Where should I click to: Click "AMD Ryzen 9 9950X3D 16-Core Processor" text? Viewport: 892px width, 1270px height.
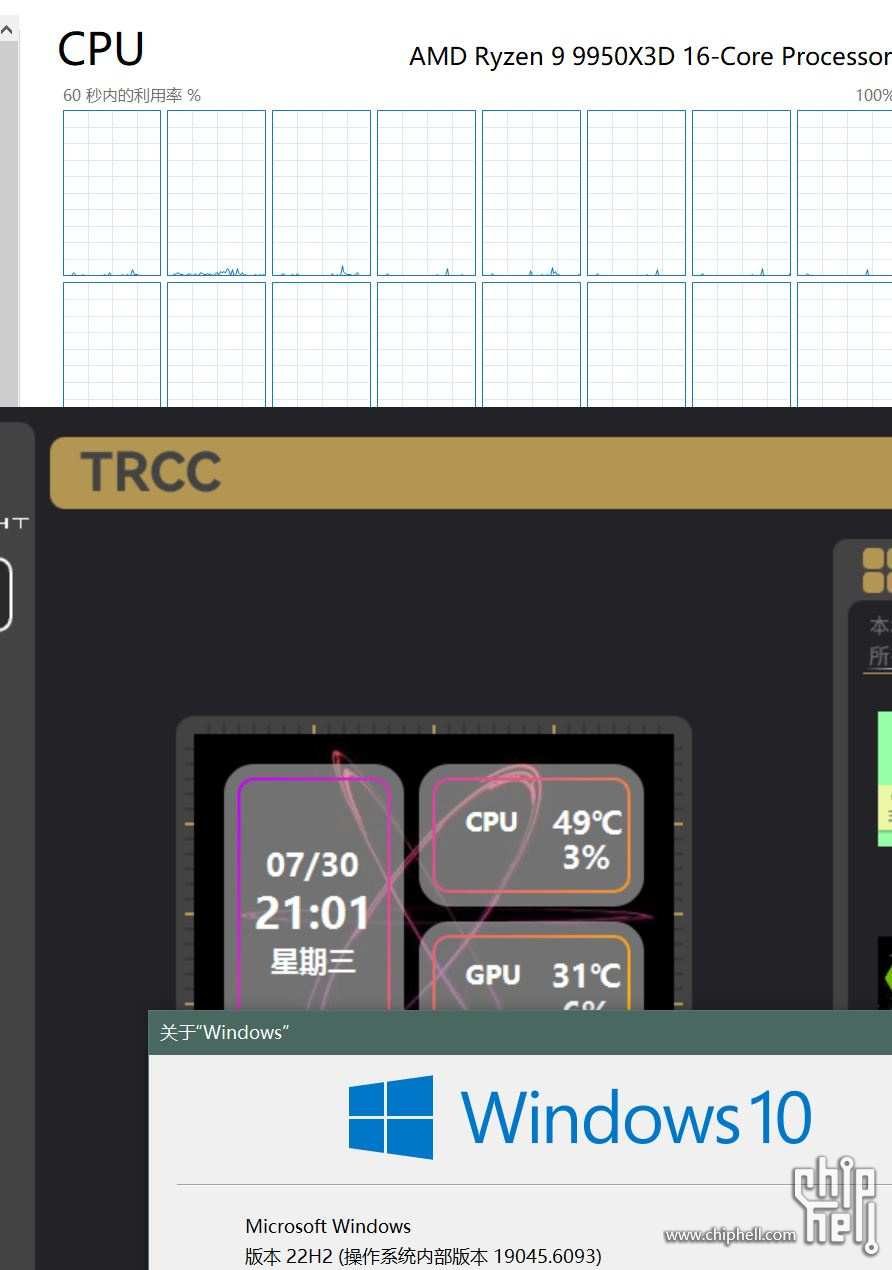coord(650,56)
